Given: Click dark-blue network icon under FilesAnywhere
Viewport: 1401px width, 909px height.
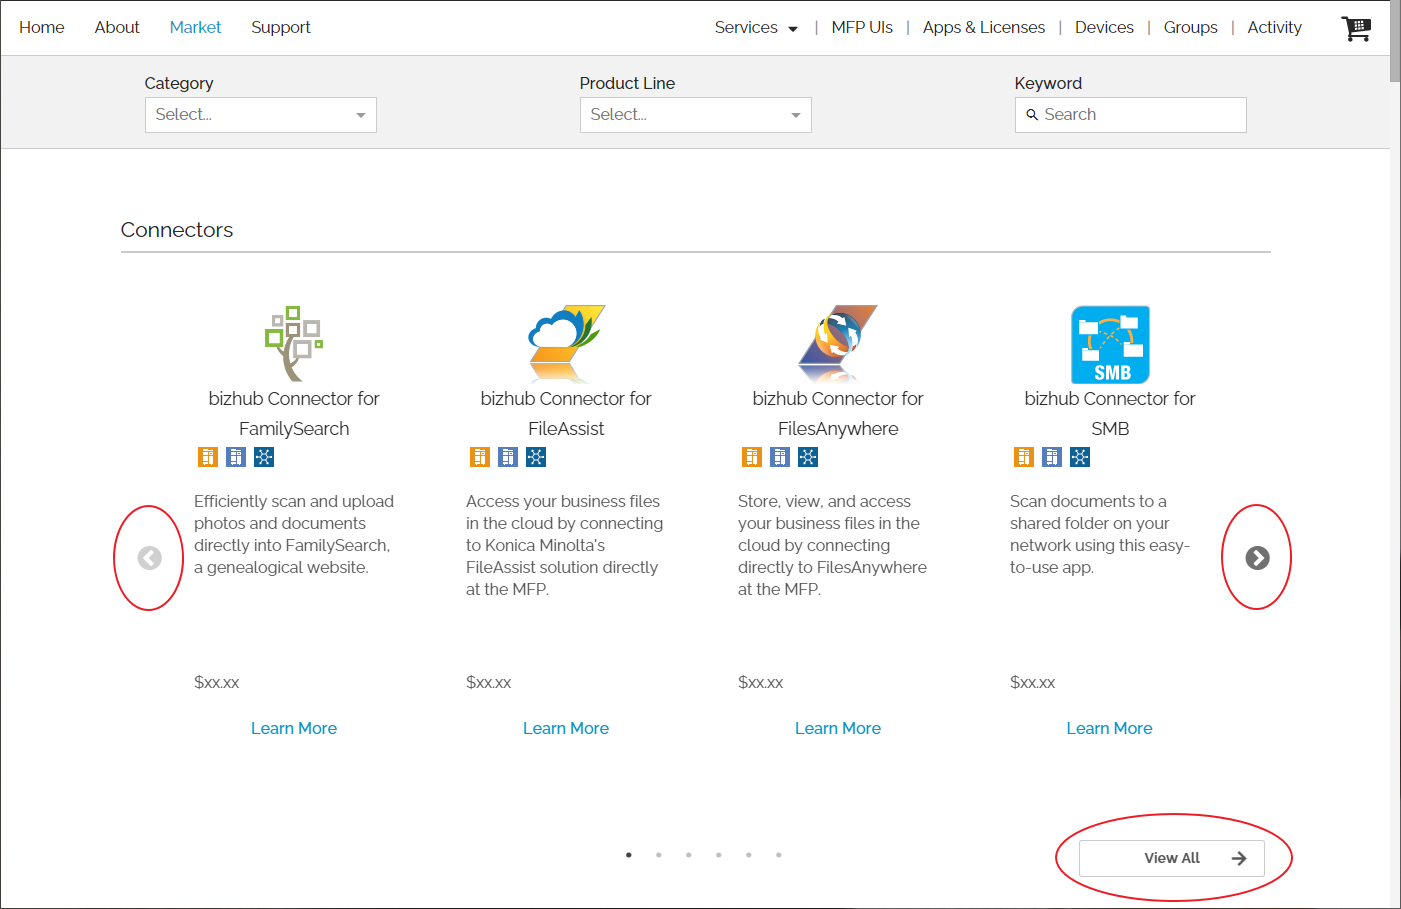Looking at the screenshot, I should point(808,457).
